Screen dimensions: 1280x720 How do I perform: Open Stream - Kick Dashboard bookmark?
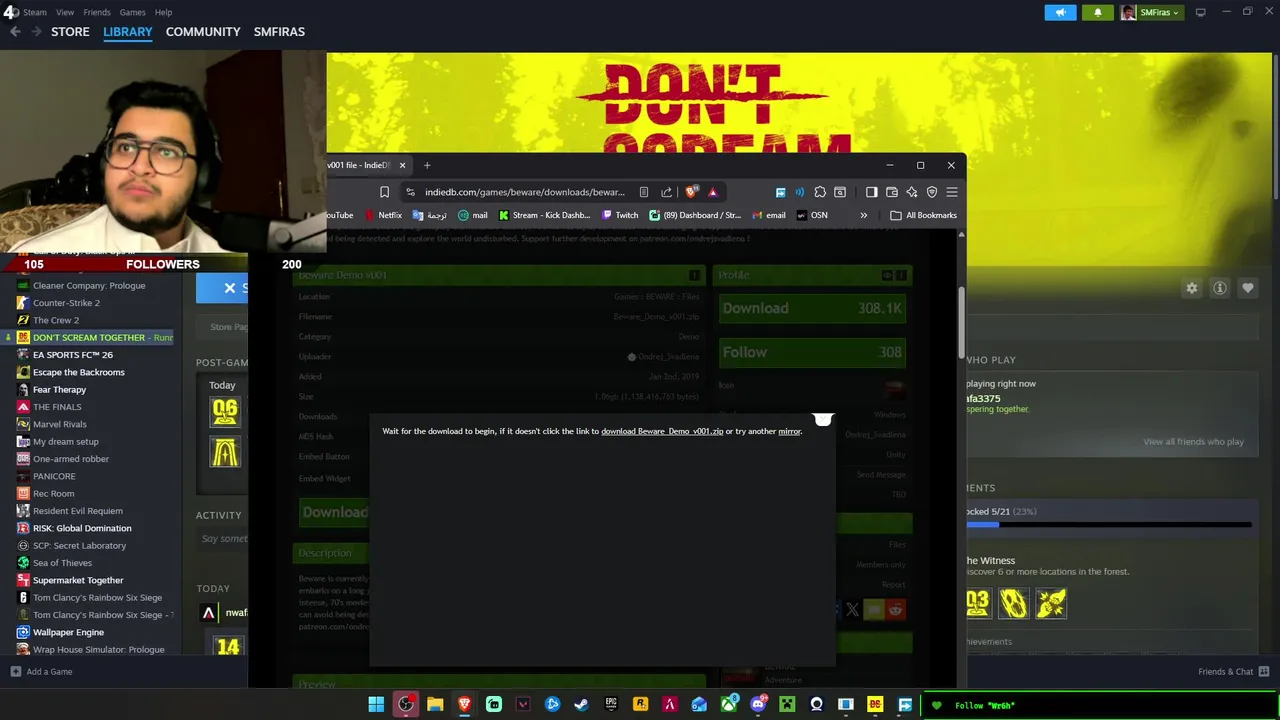[x=544, y=215]
